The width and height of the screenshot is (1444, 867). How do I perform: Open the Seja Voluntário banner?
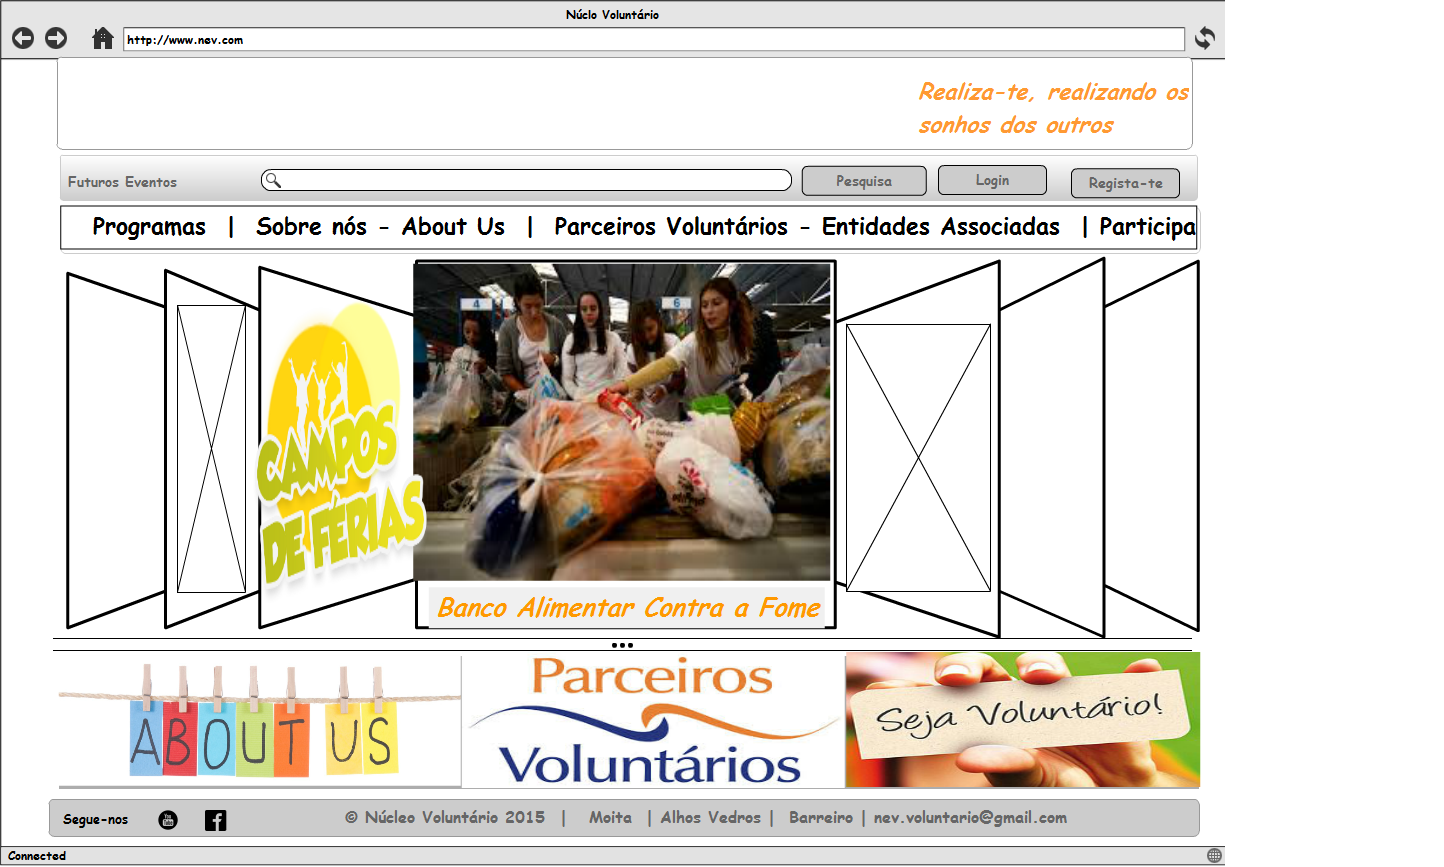tap(1021, 720)
